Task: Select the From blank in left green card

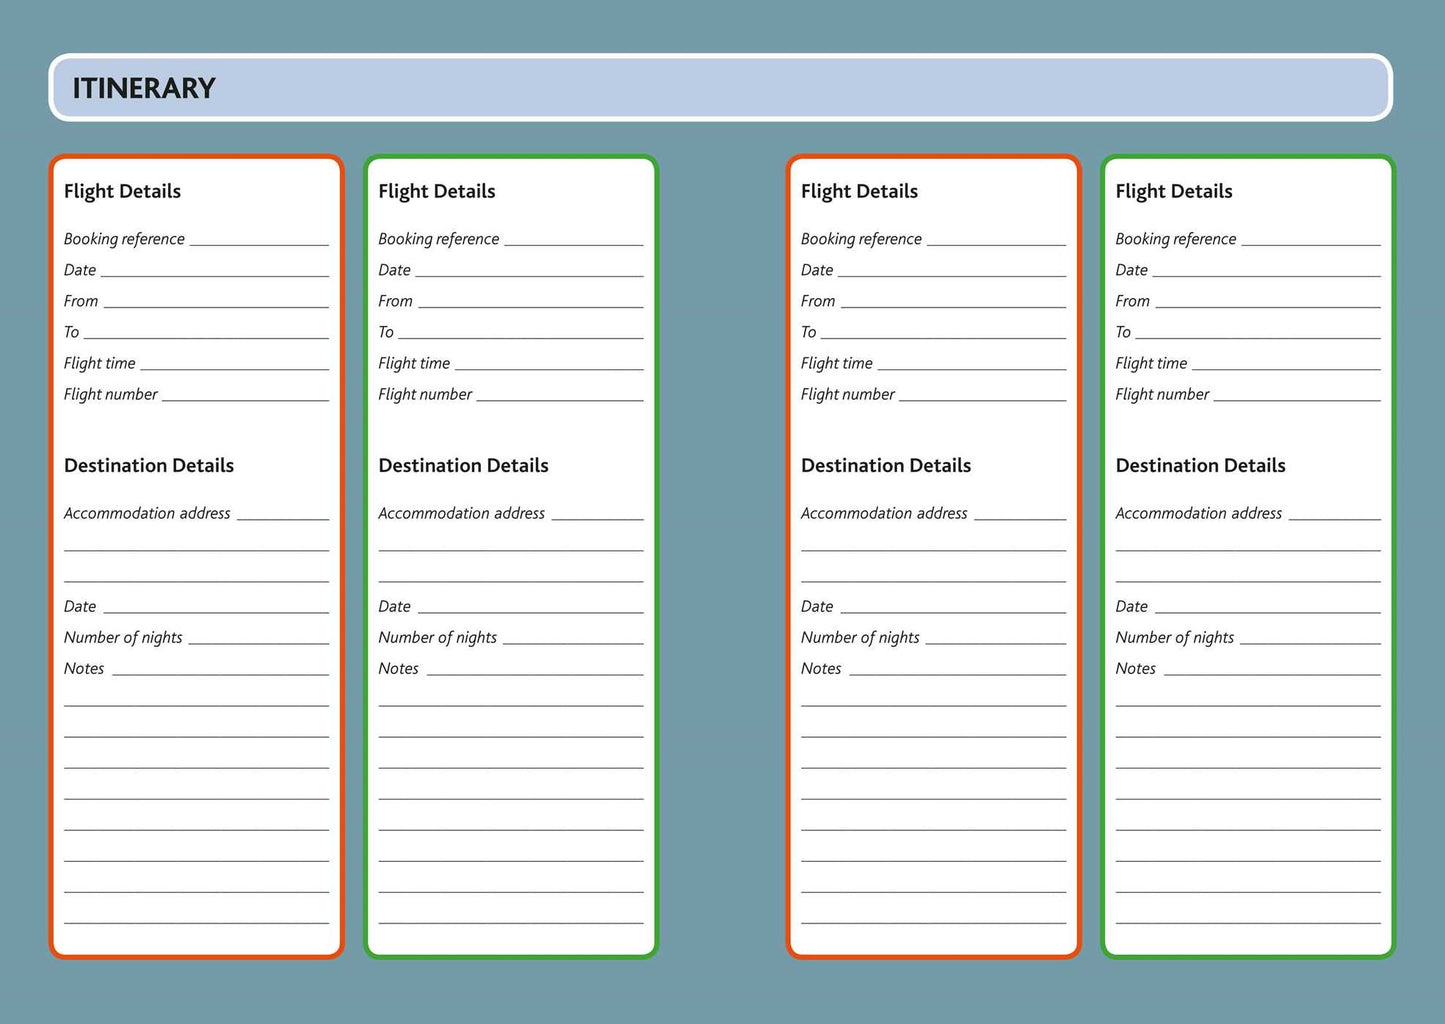Action: click(x=531, y=302)
